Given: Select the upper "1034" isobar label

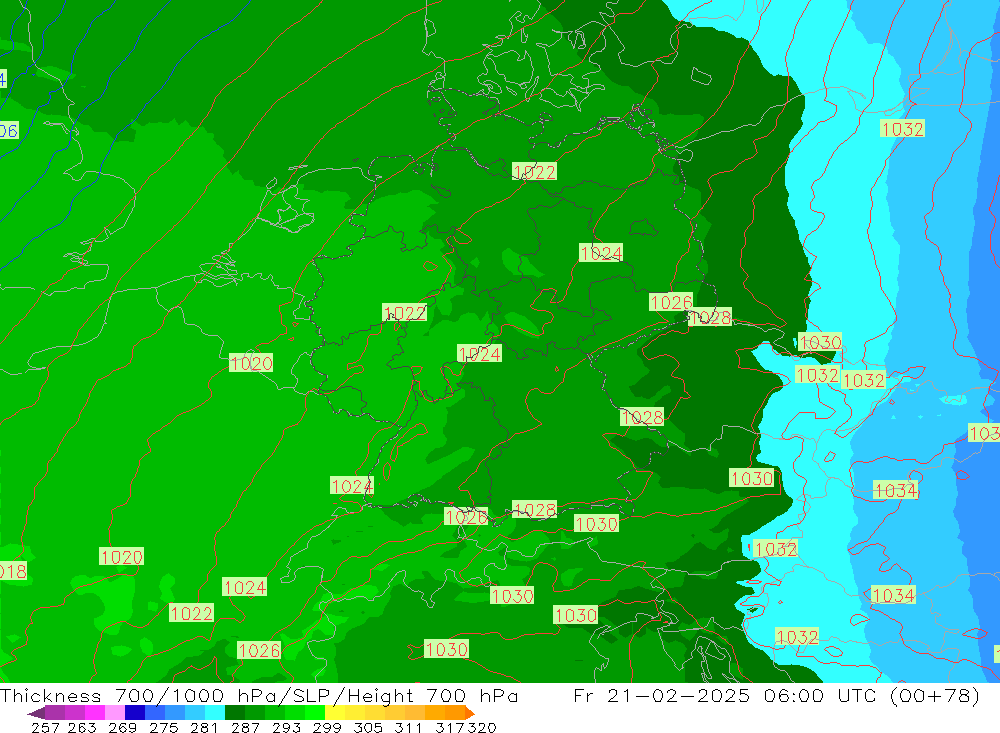Looking at the screenshot, I should pyautogui.click(x=895, y=490).
